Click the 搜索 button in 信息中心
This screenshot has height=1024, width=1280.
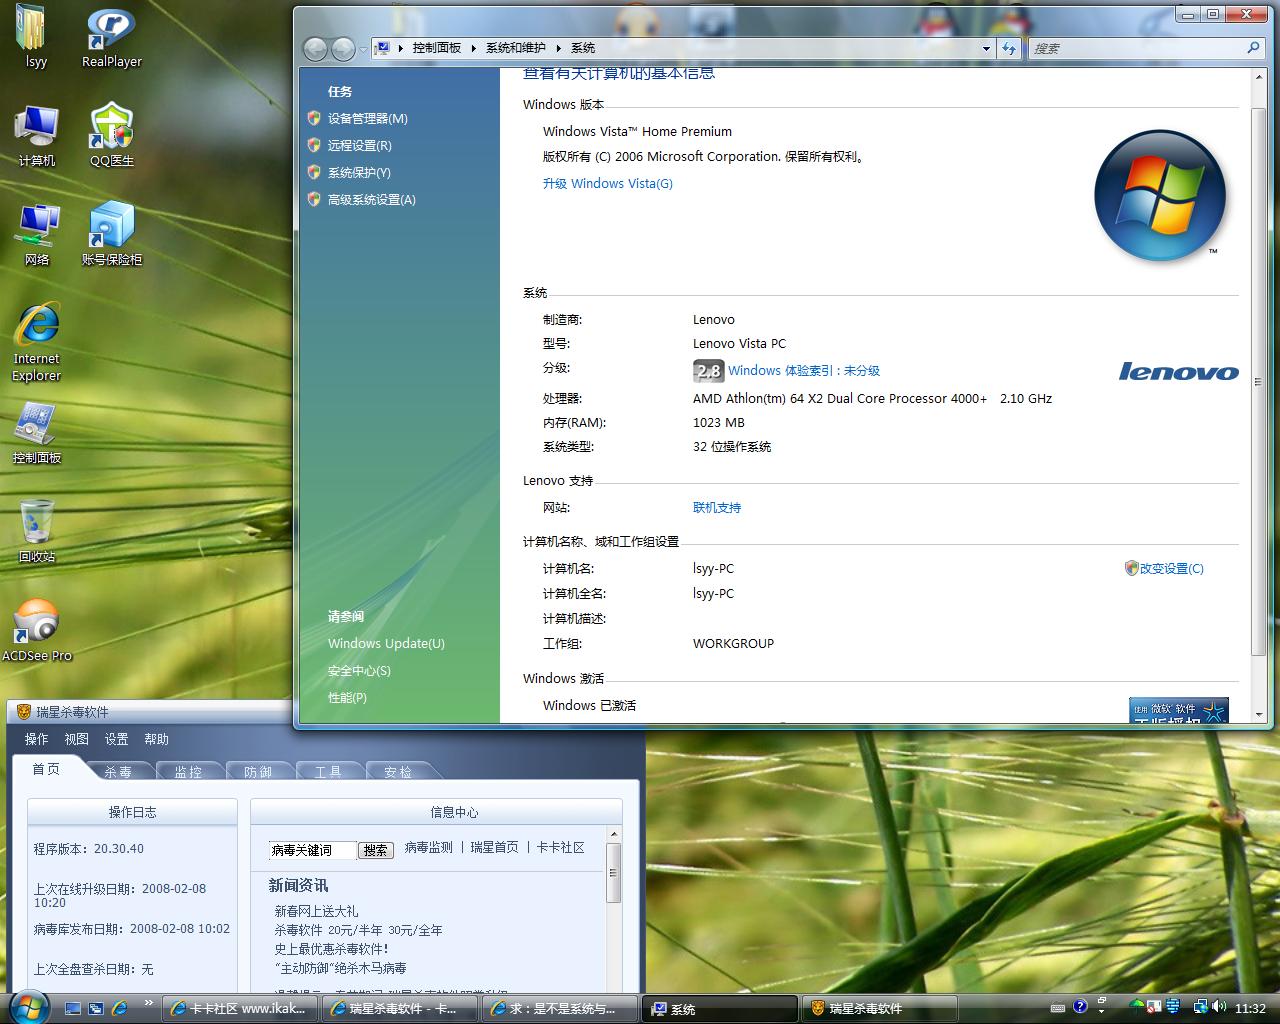[x=375, y=850]
